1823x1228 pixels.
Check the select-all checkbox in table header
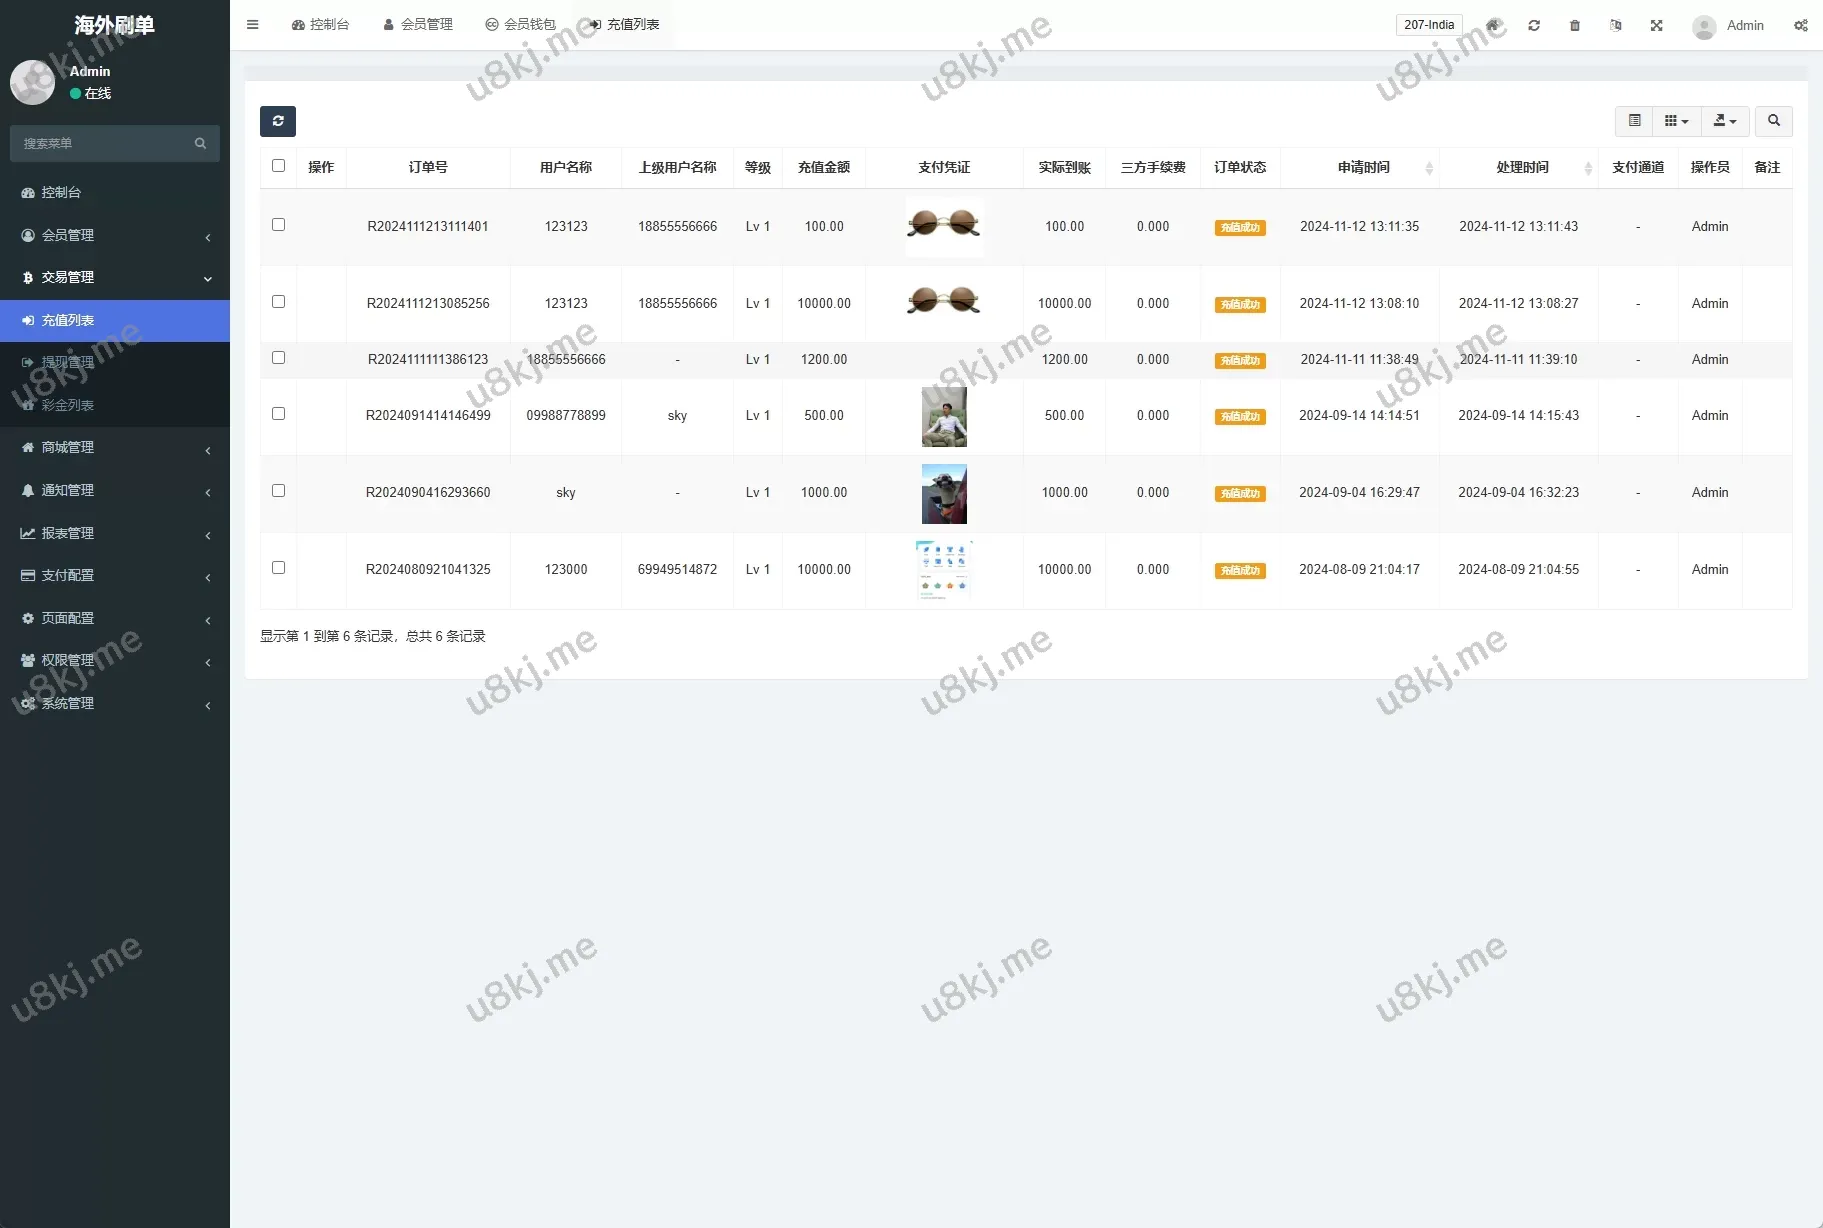pos(279,166)
